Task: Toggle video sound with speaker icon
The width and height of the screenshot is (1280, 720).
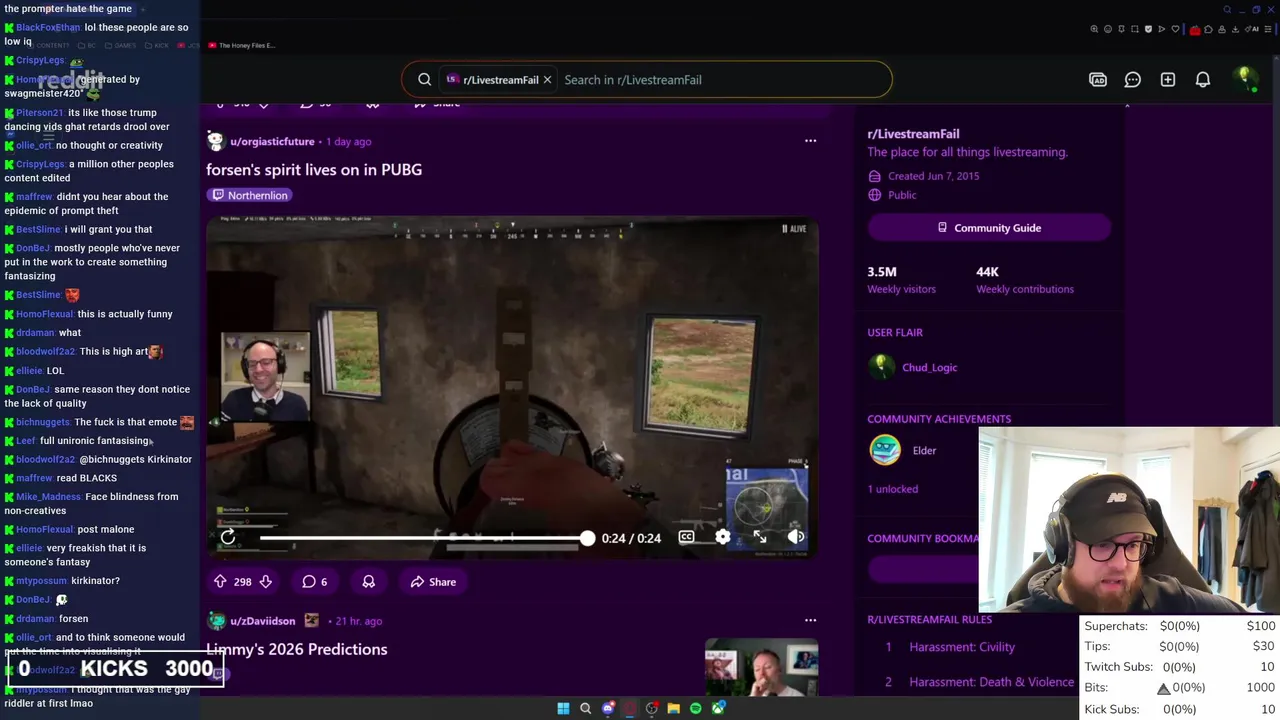Action: 796,537
